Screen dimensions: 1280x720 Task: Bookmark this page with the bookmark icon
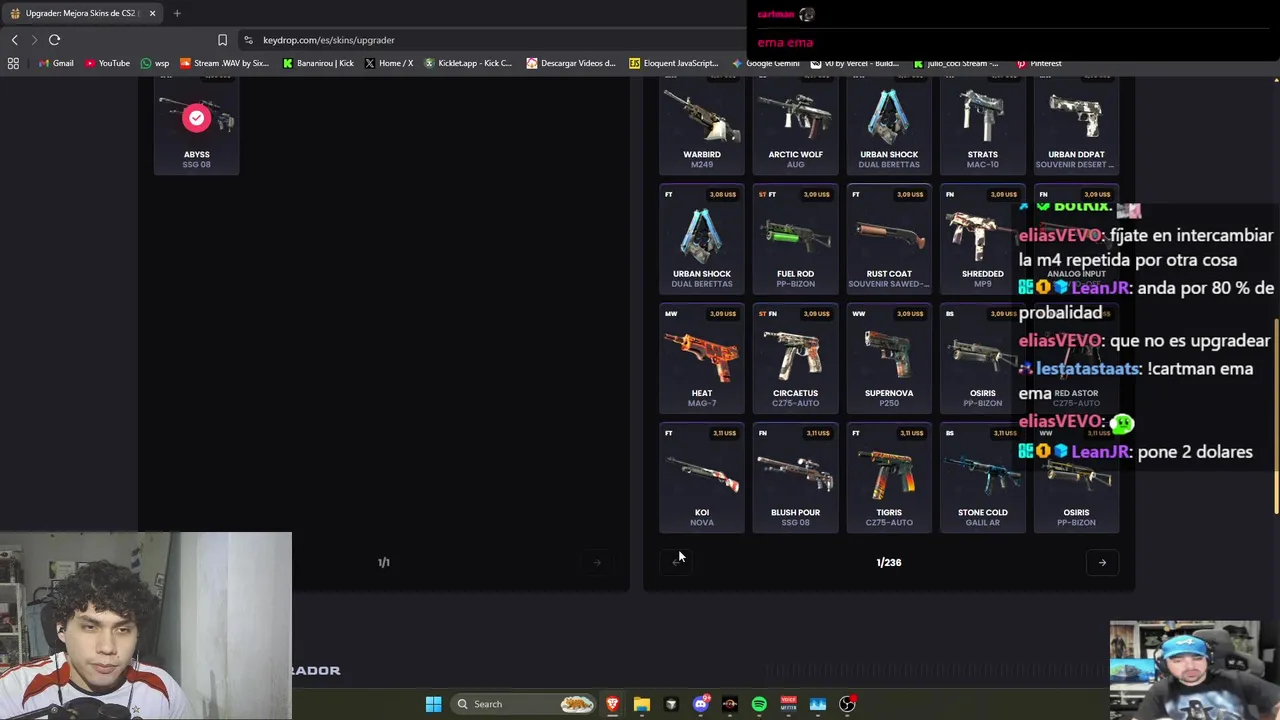click(222, 40)
